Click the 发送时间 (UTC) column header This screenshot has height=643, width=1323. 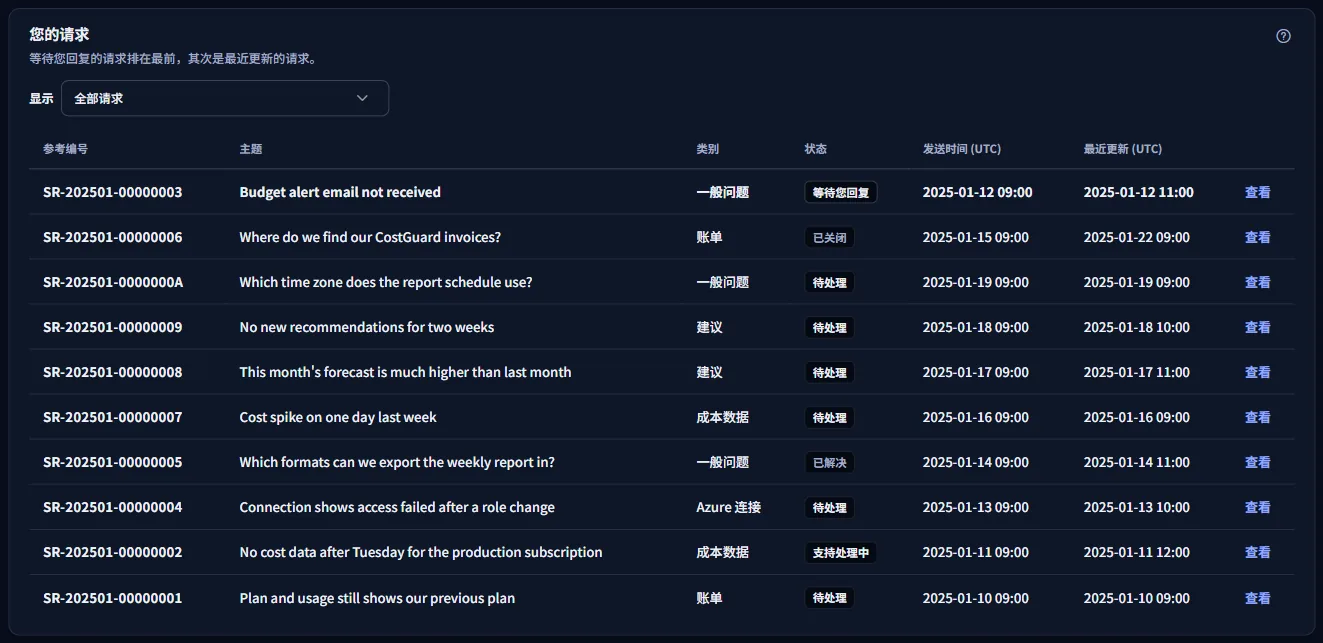(x=962, y=149)
